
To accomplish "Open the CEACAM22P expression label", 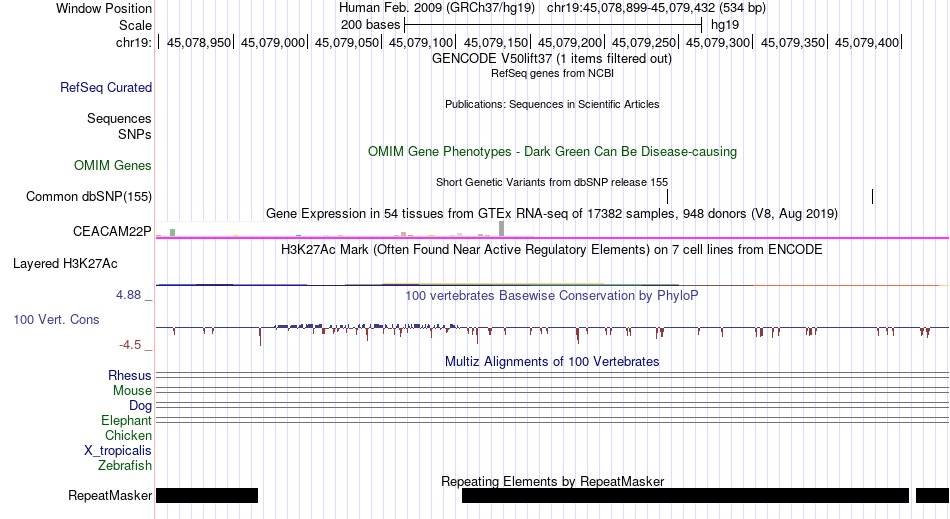I will point(111,231).
